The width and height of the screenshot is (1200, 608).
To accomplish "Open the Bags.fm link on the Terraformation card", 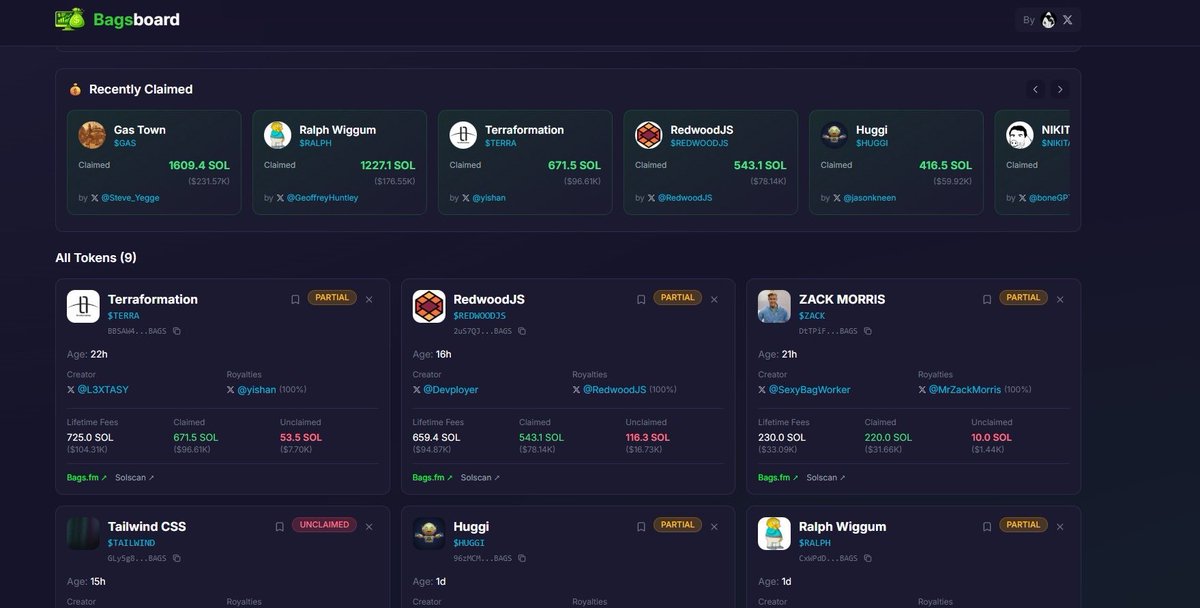I will tap(87, 478).
